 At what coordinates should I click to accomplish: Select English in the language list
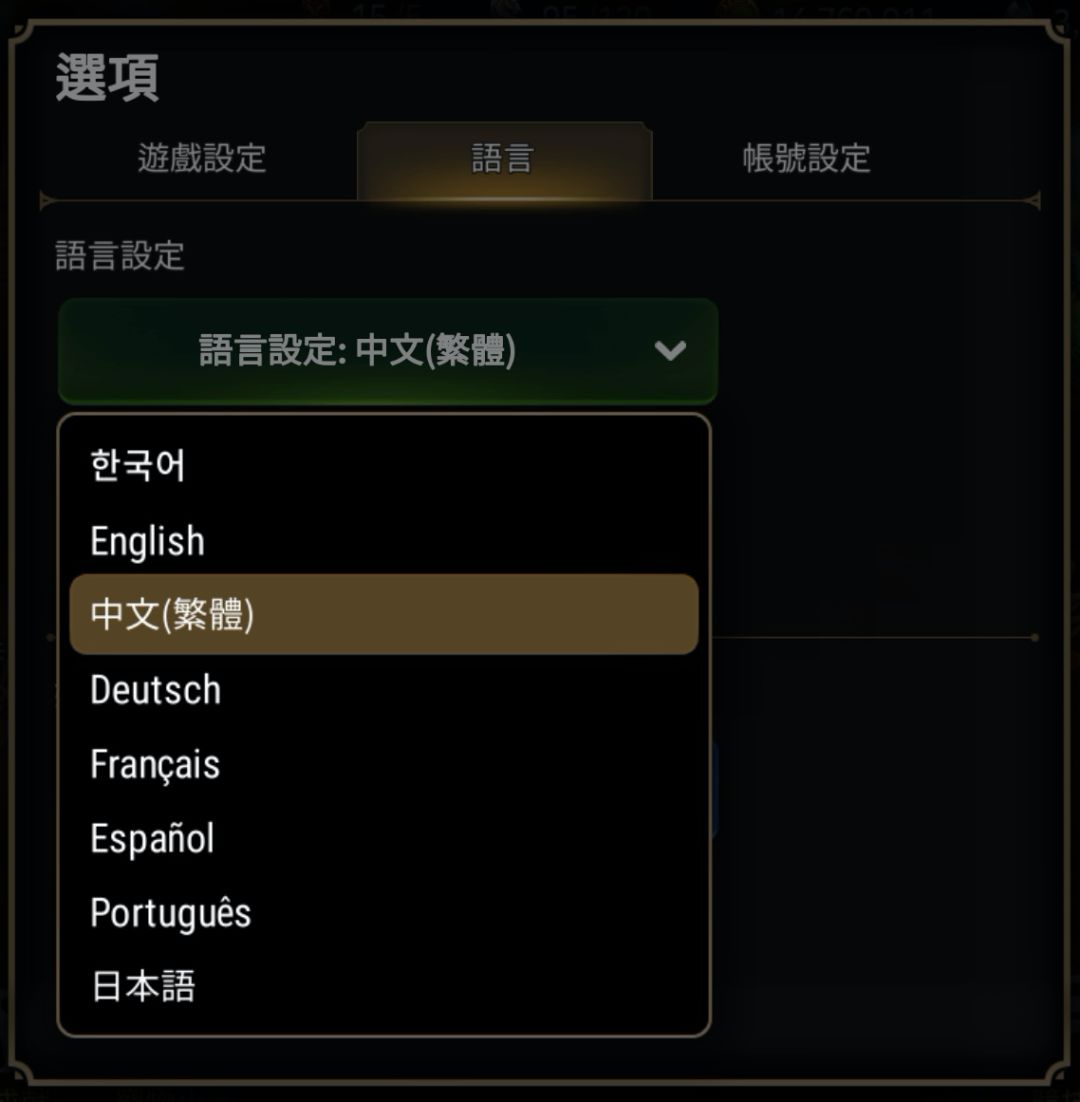(148, 541)
